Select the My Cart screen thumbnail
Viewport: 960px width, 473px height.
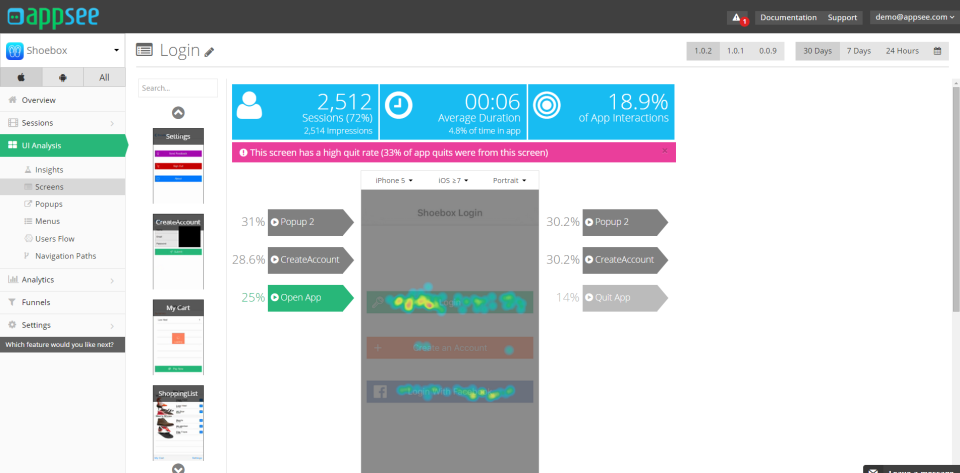click(x=178, y=337)
